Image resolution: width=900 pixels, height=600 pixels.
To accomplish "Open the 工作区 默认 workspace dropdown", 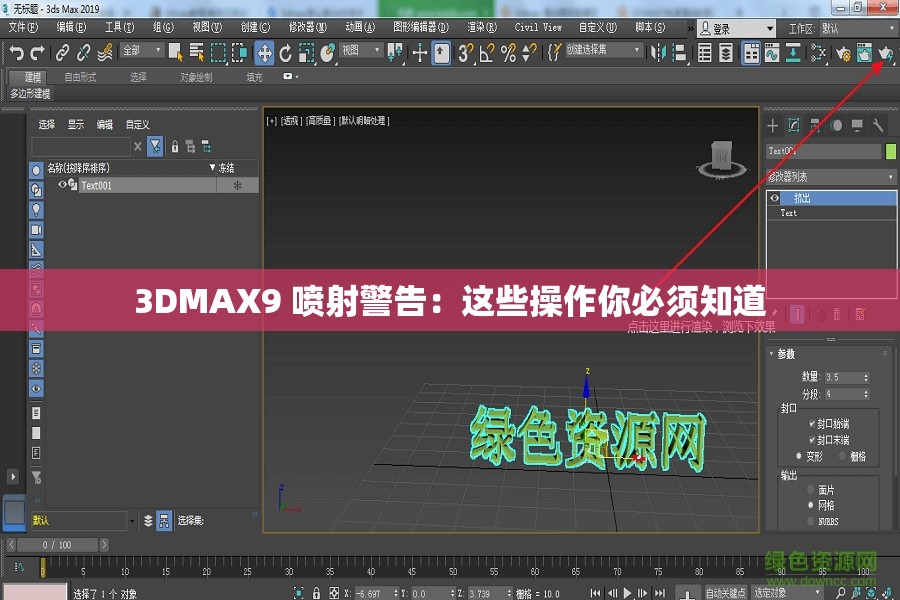I will click(x=859, y=28).
